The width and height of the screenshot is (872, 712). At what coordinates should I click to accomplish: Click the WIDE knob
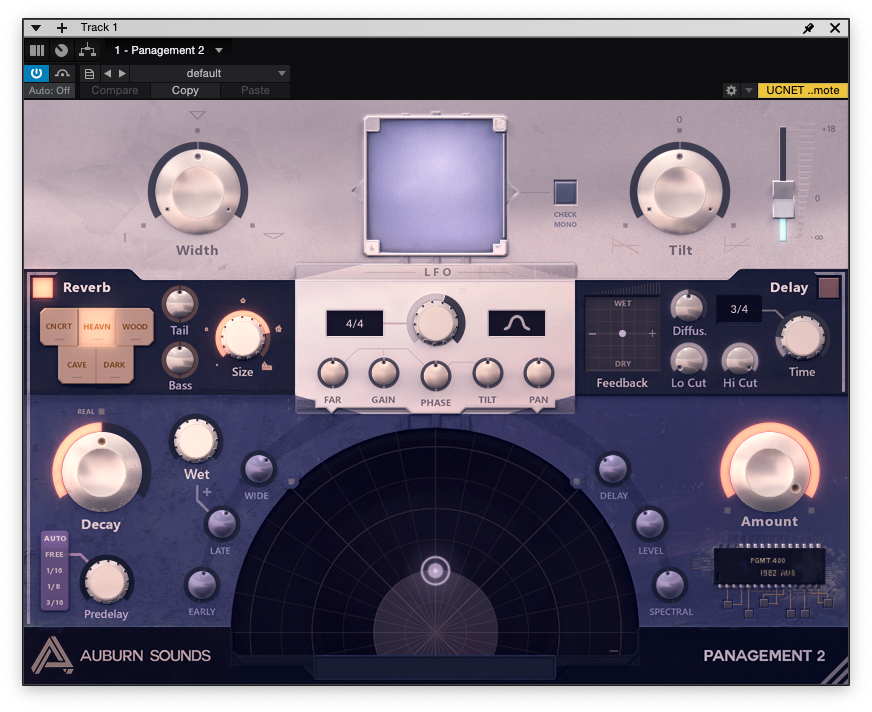[x=259, y=468]
